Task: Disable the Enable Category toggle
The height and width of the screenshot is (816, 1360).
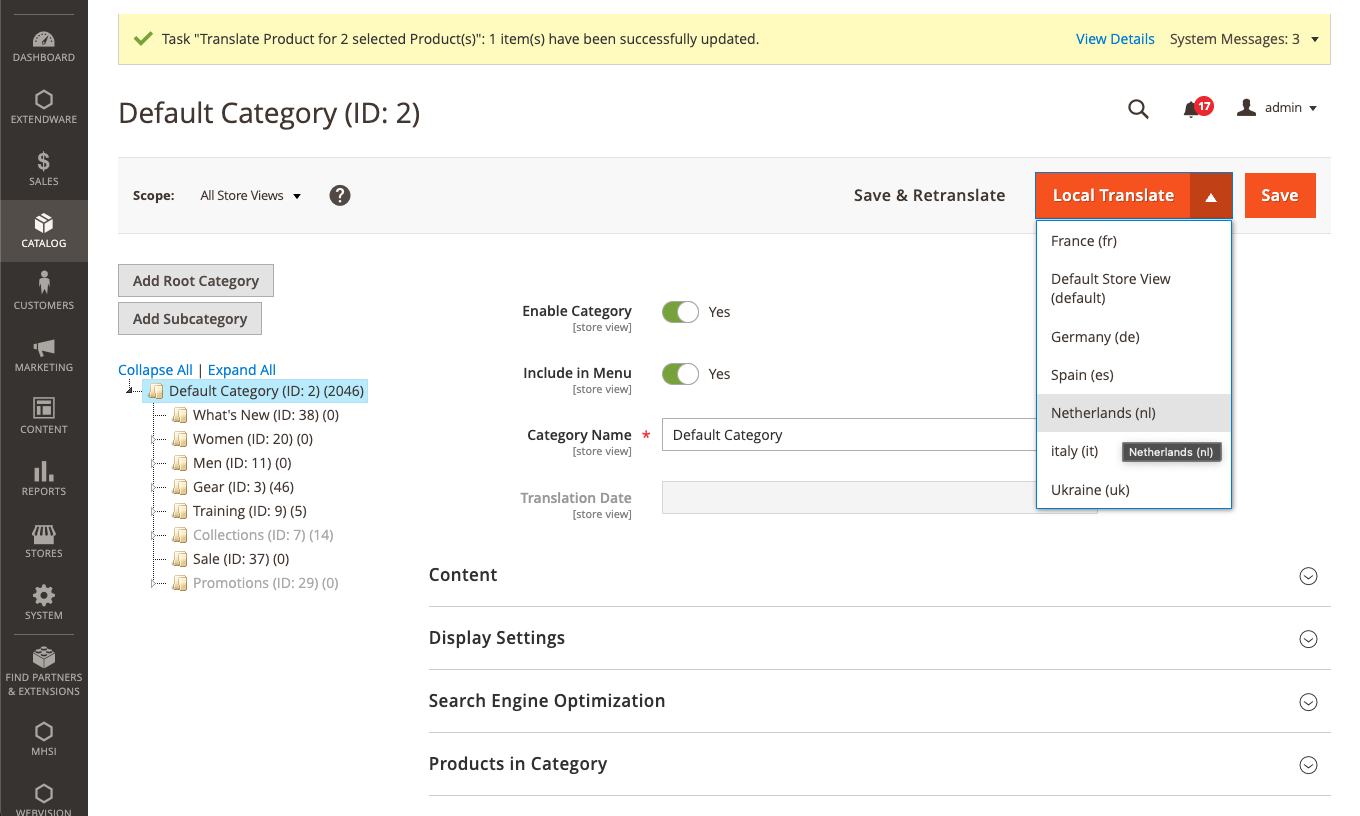Action: [680, 312]
